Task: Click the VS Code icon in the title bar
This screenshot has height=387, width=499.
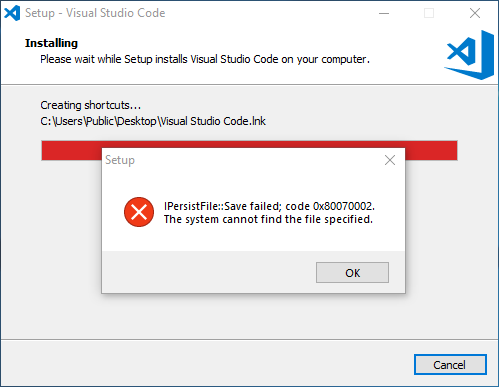Action: click(x=12, y=13)
